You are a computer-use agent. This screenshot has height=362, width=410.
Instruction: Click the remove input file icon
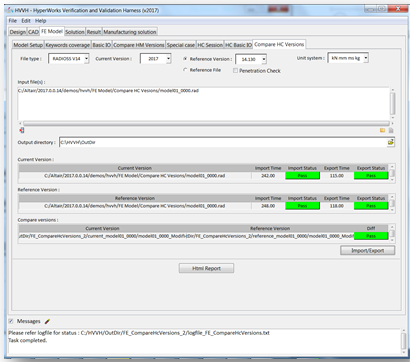(x=22, y=130)
